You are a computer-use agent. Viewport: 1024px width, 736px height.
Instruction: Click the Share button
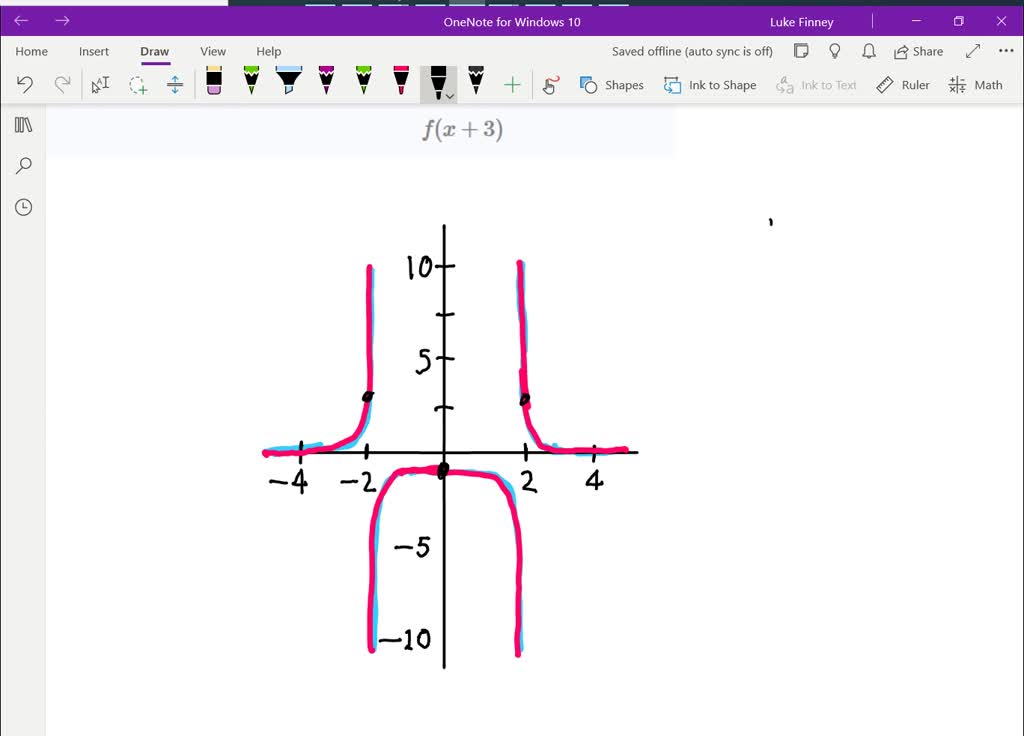tap(918, 51)
